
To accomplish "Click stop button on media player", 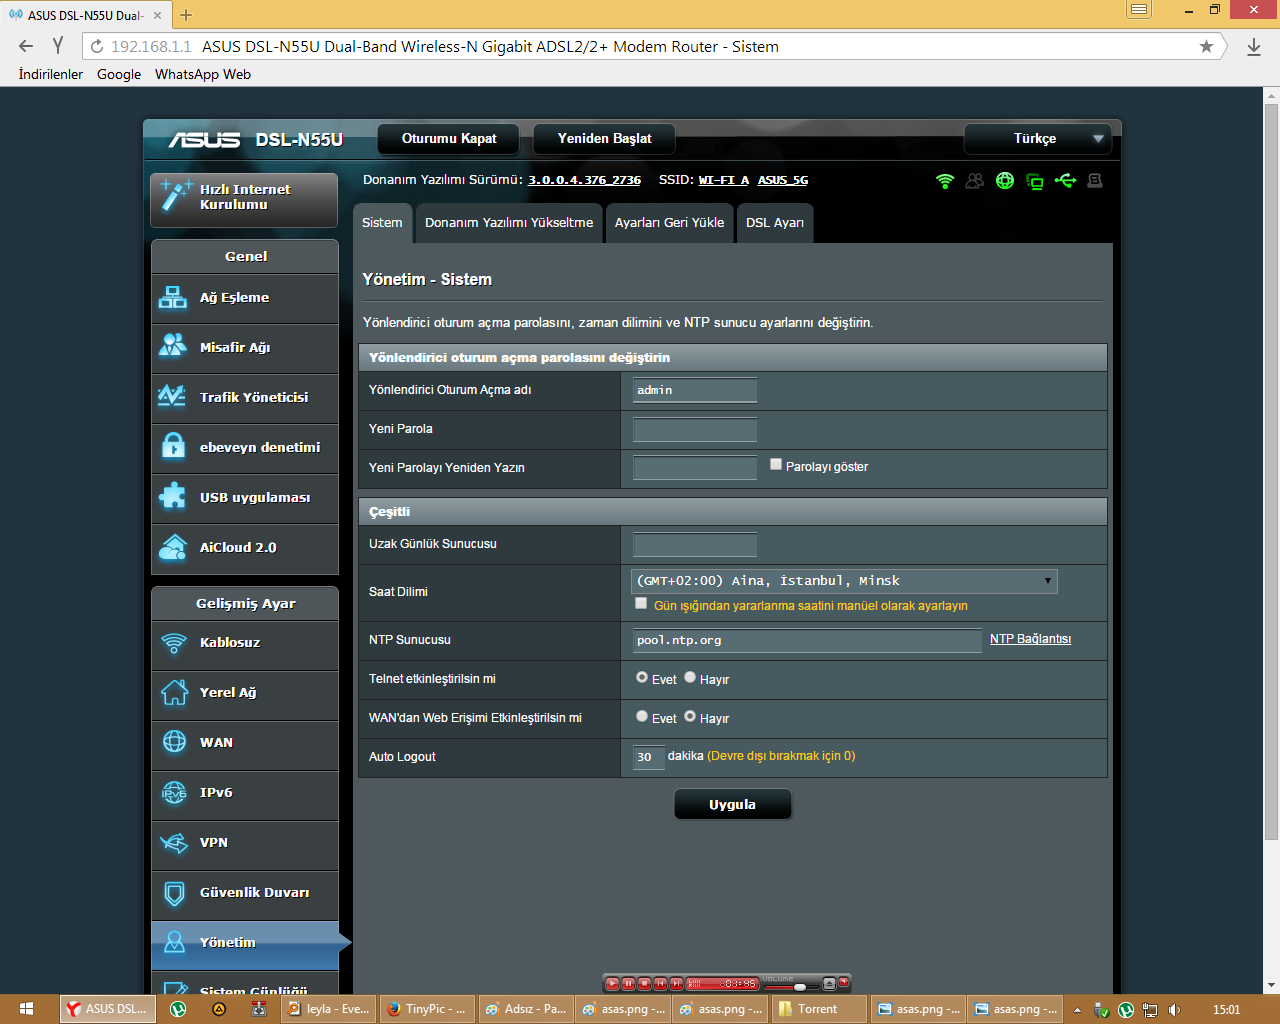I will [645, 984].
